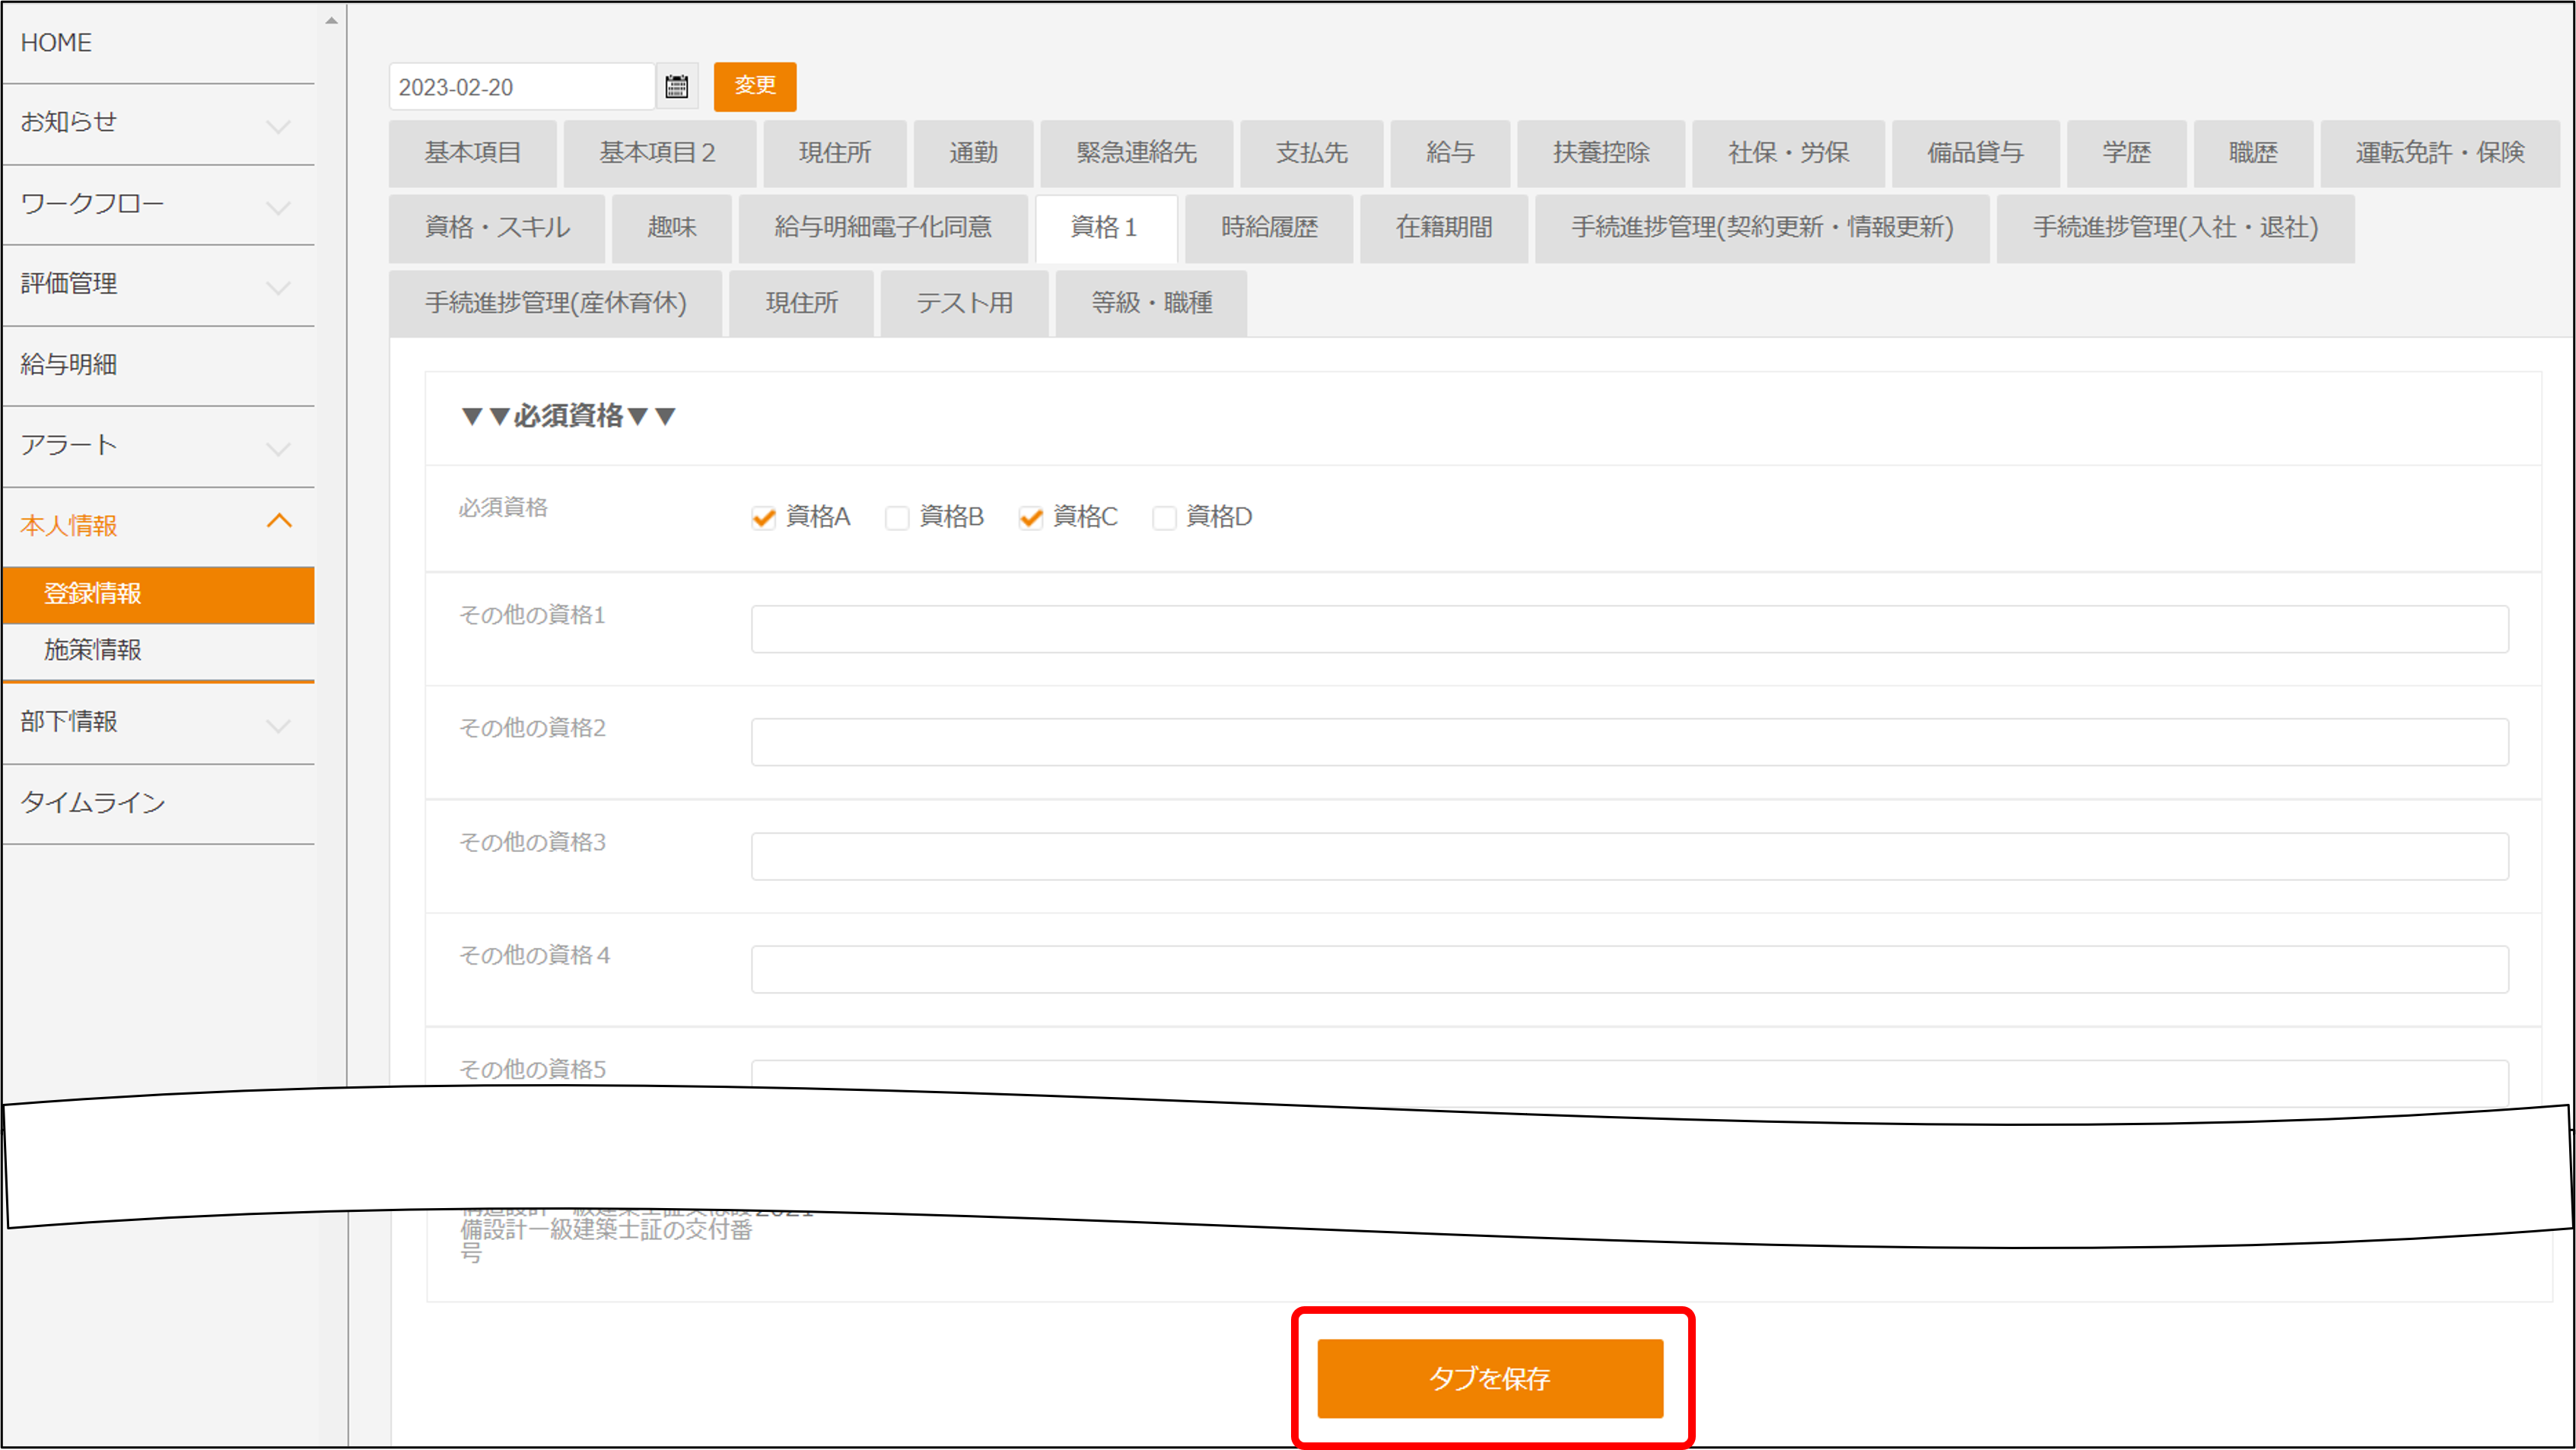
Task: Focus the date field showing 2023-02-20
Action: pyautogui.click(x=521, y=87)
